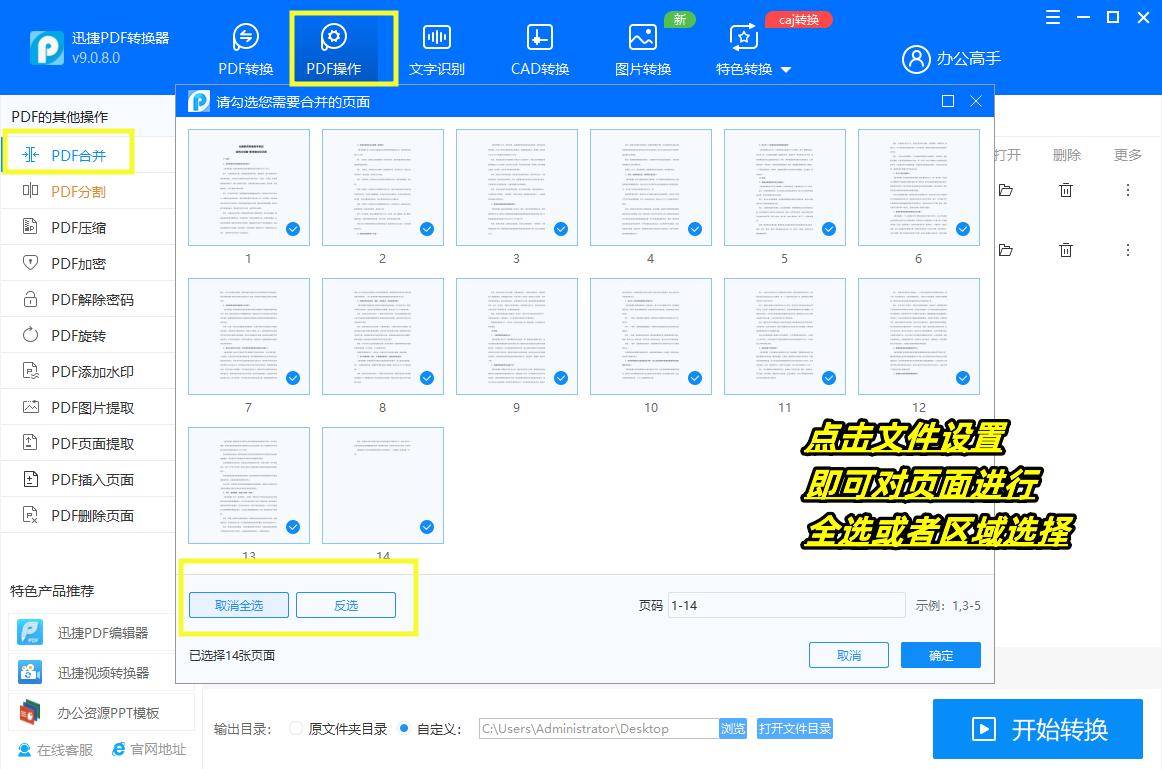Click the PDF删除页面 sidebar icon
The height and width of the screenshot is (769, 1162).
click(30, 515)
